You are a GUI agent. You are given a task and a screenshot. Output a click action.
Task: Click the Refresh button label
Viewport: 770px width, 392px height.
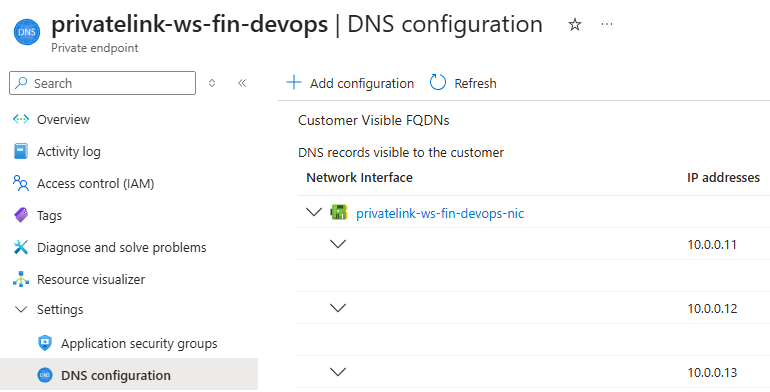point(475,84)
